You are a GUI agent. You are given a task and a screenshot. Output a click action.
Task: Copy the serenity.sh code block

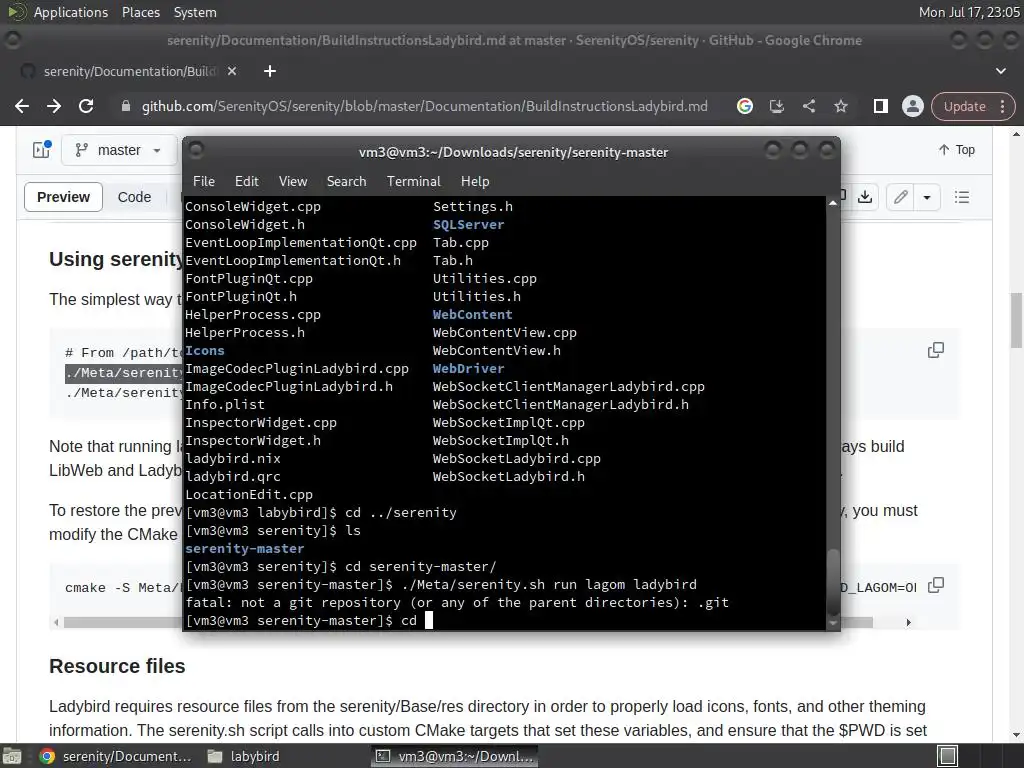coord(935,350)
